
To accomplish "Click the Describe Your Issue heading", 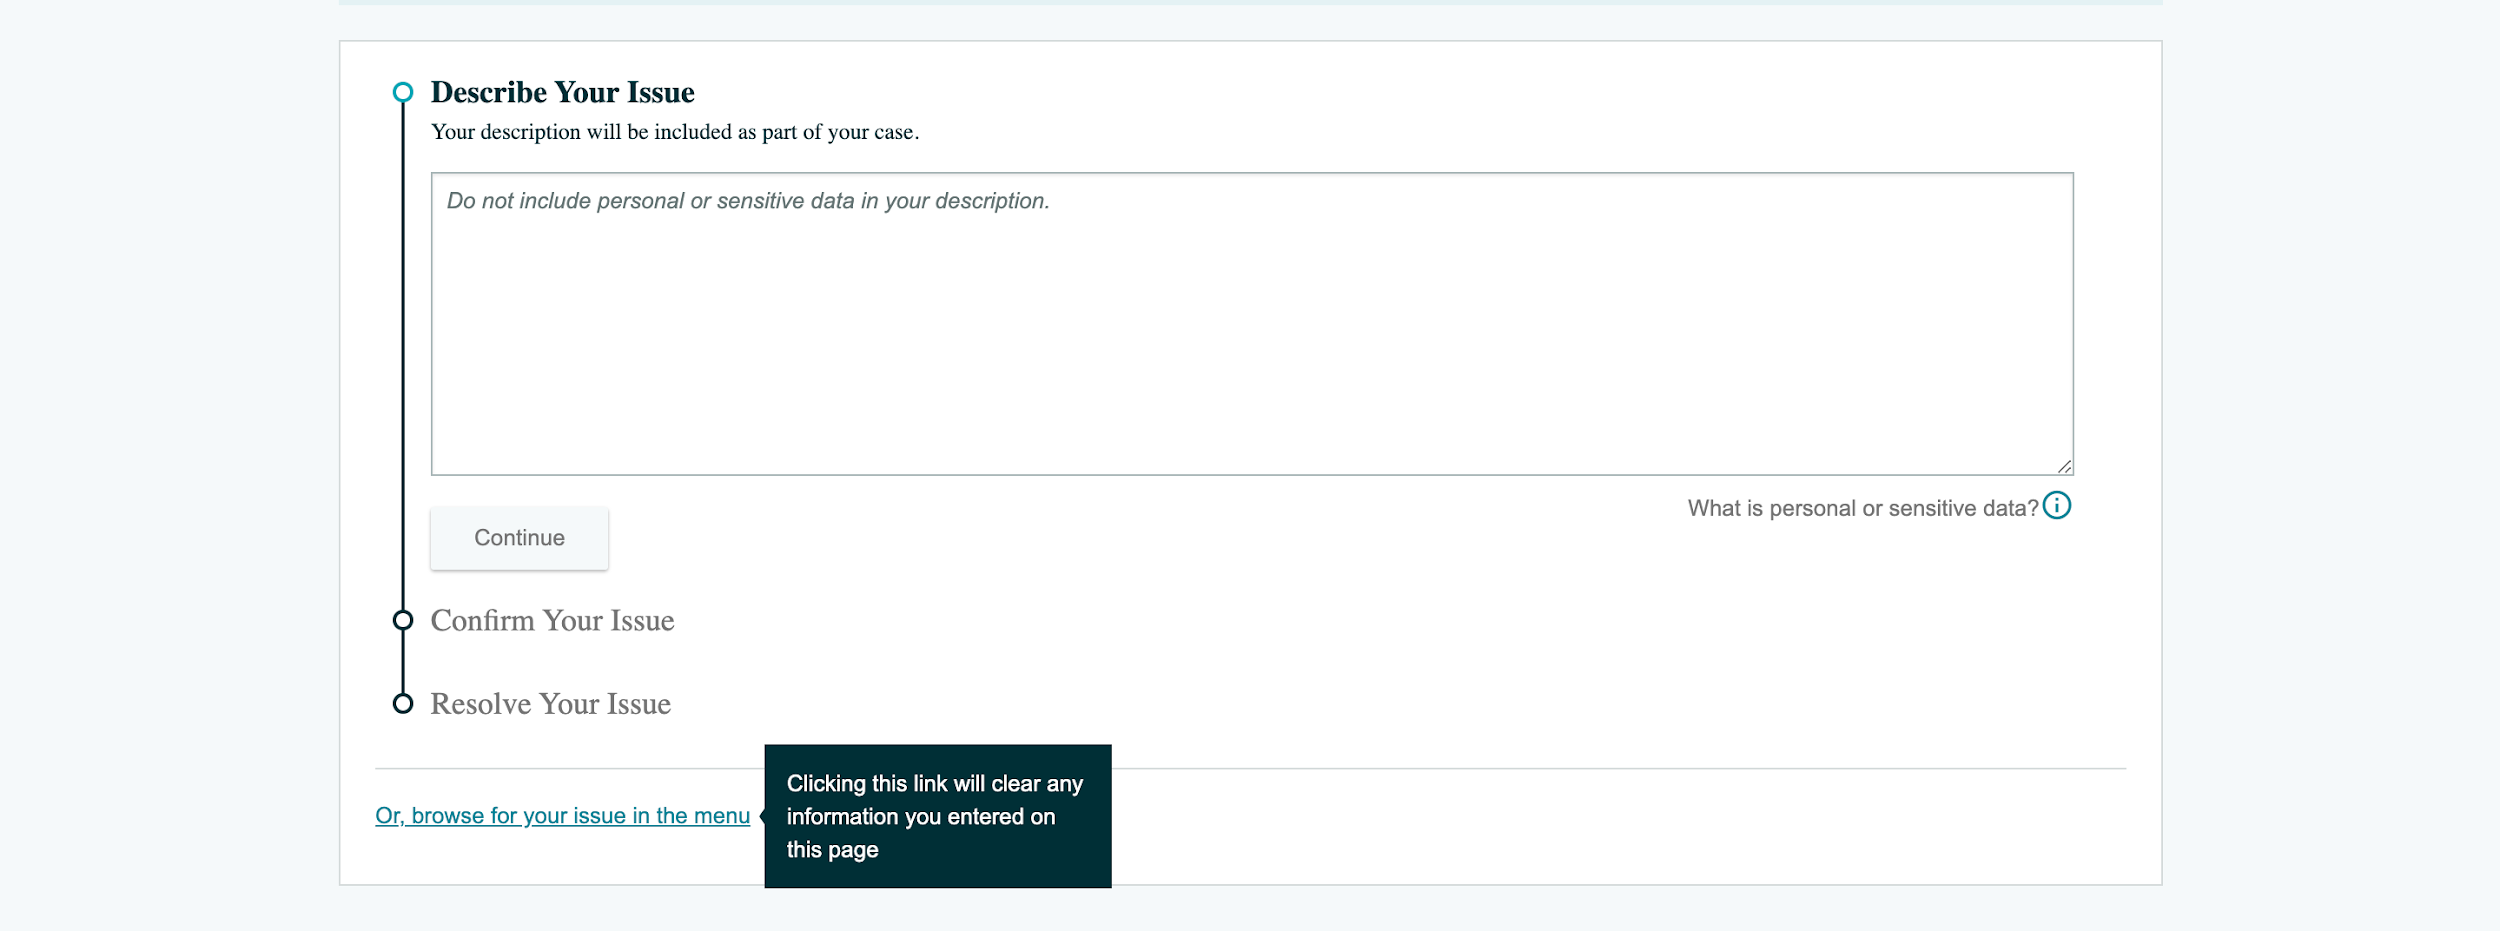I will (562, 92).
